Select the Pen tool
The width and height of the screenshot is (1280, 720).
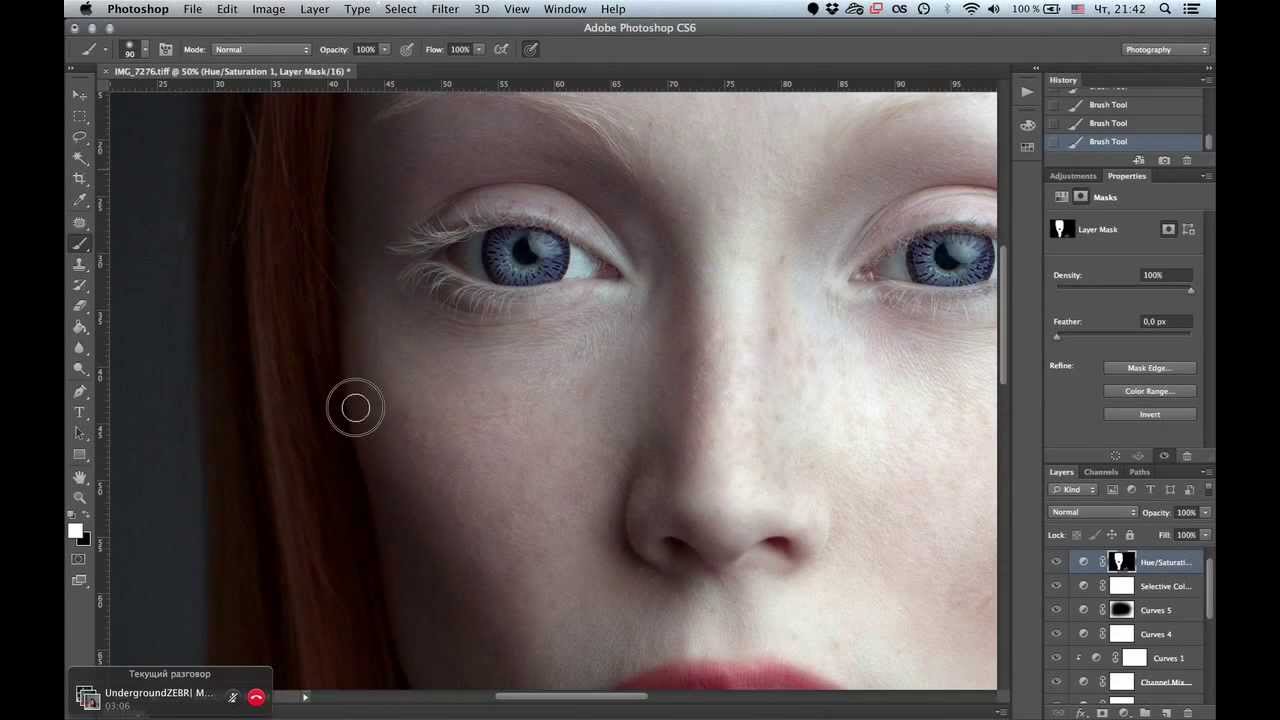click(80, 391)
